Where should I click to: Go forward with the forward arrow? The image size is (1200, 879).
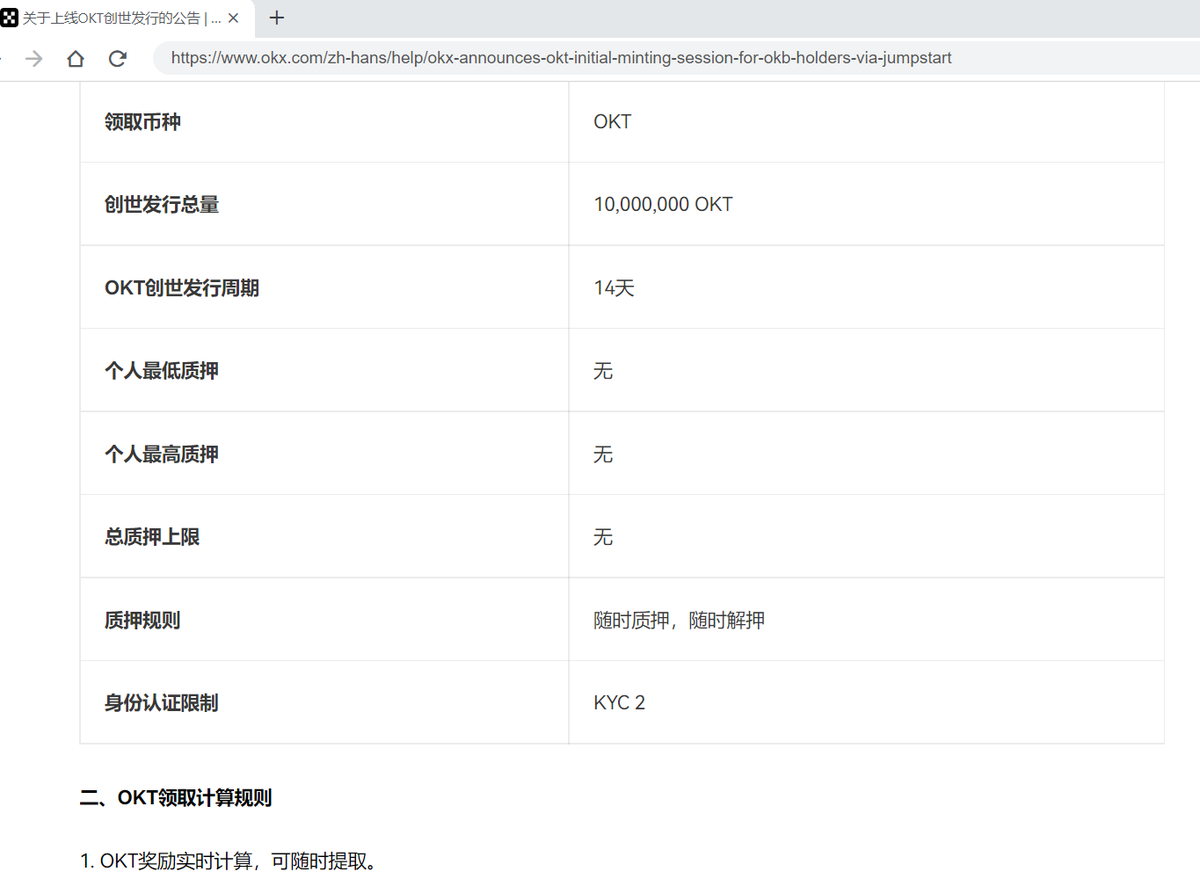click(x=34, y=58)
